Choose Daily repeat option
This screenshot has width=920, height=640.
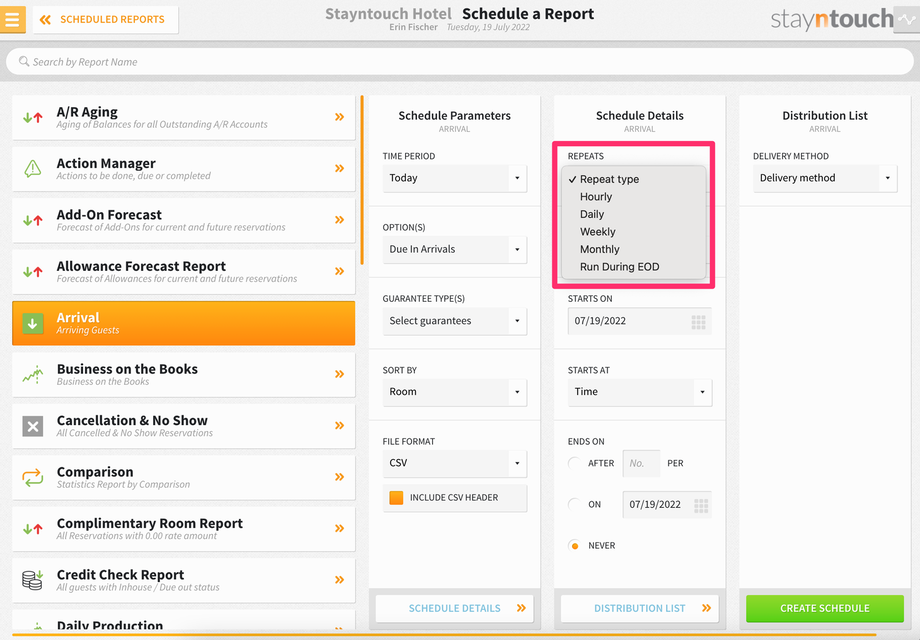coord(634,215)
